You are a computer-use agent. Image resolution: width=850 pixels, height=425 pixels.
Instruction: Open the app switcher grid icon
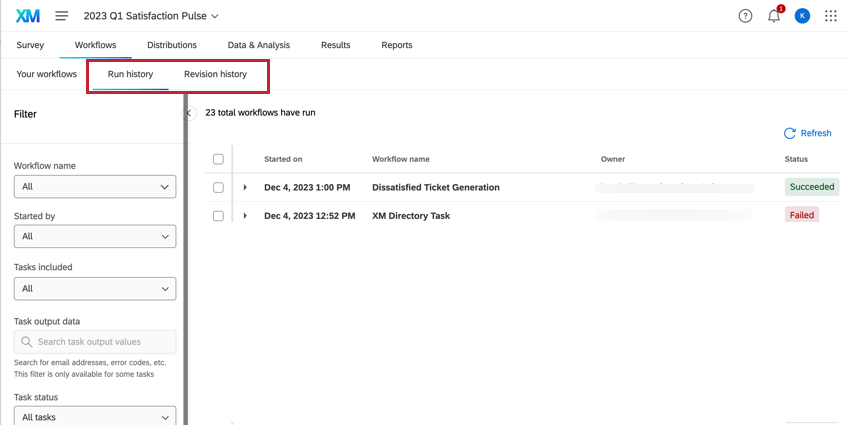831,16
